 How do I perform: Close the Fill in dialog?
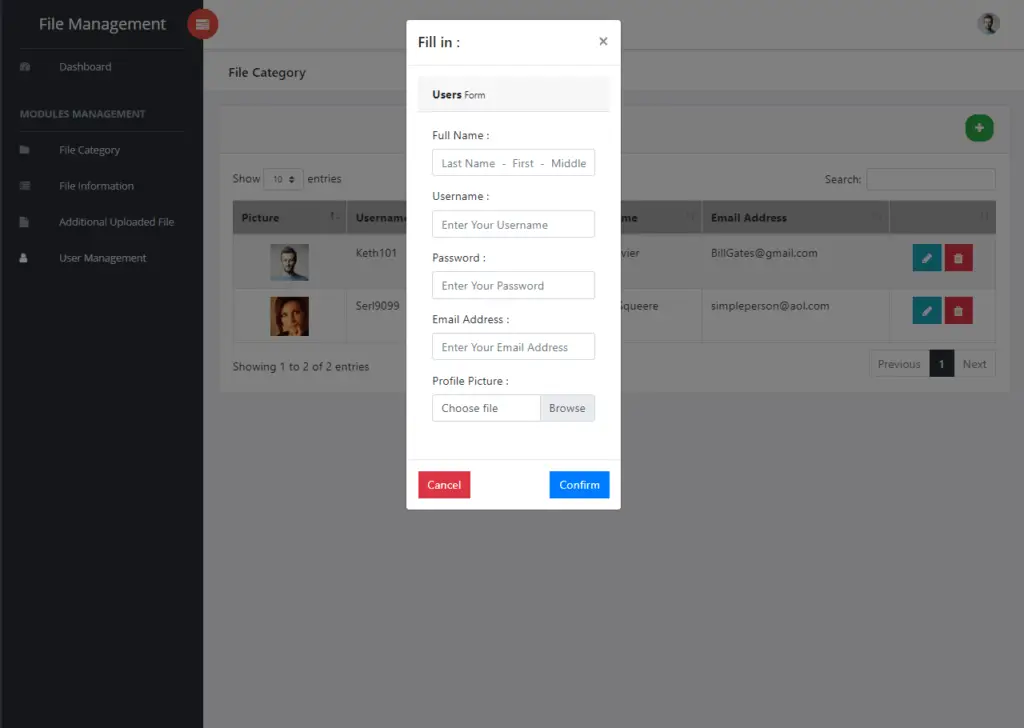603,41
